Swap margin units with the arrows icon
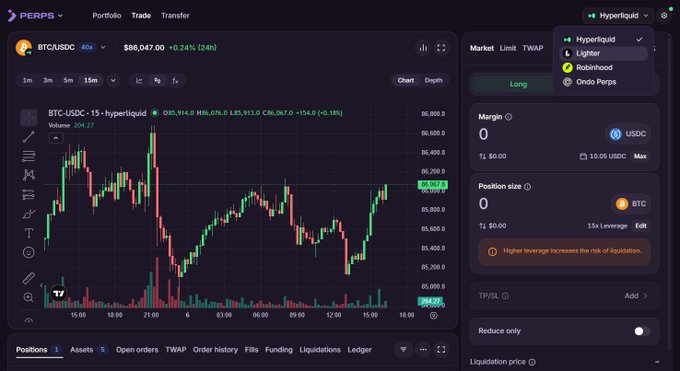 point(482,156)
